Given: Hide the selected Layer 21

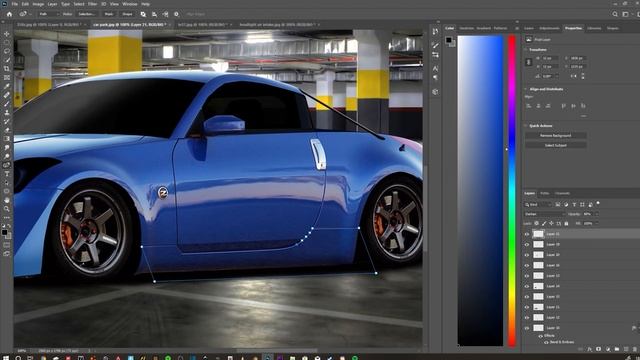Looking at the screenshot, I should [x=527, y=234].
